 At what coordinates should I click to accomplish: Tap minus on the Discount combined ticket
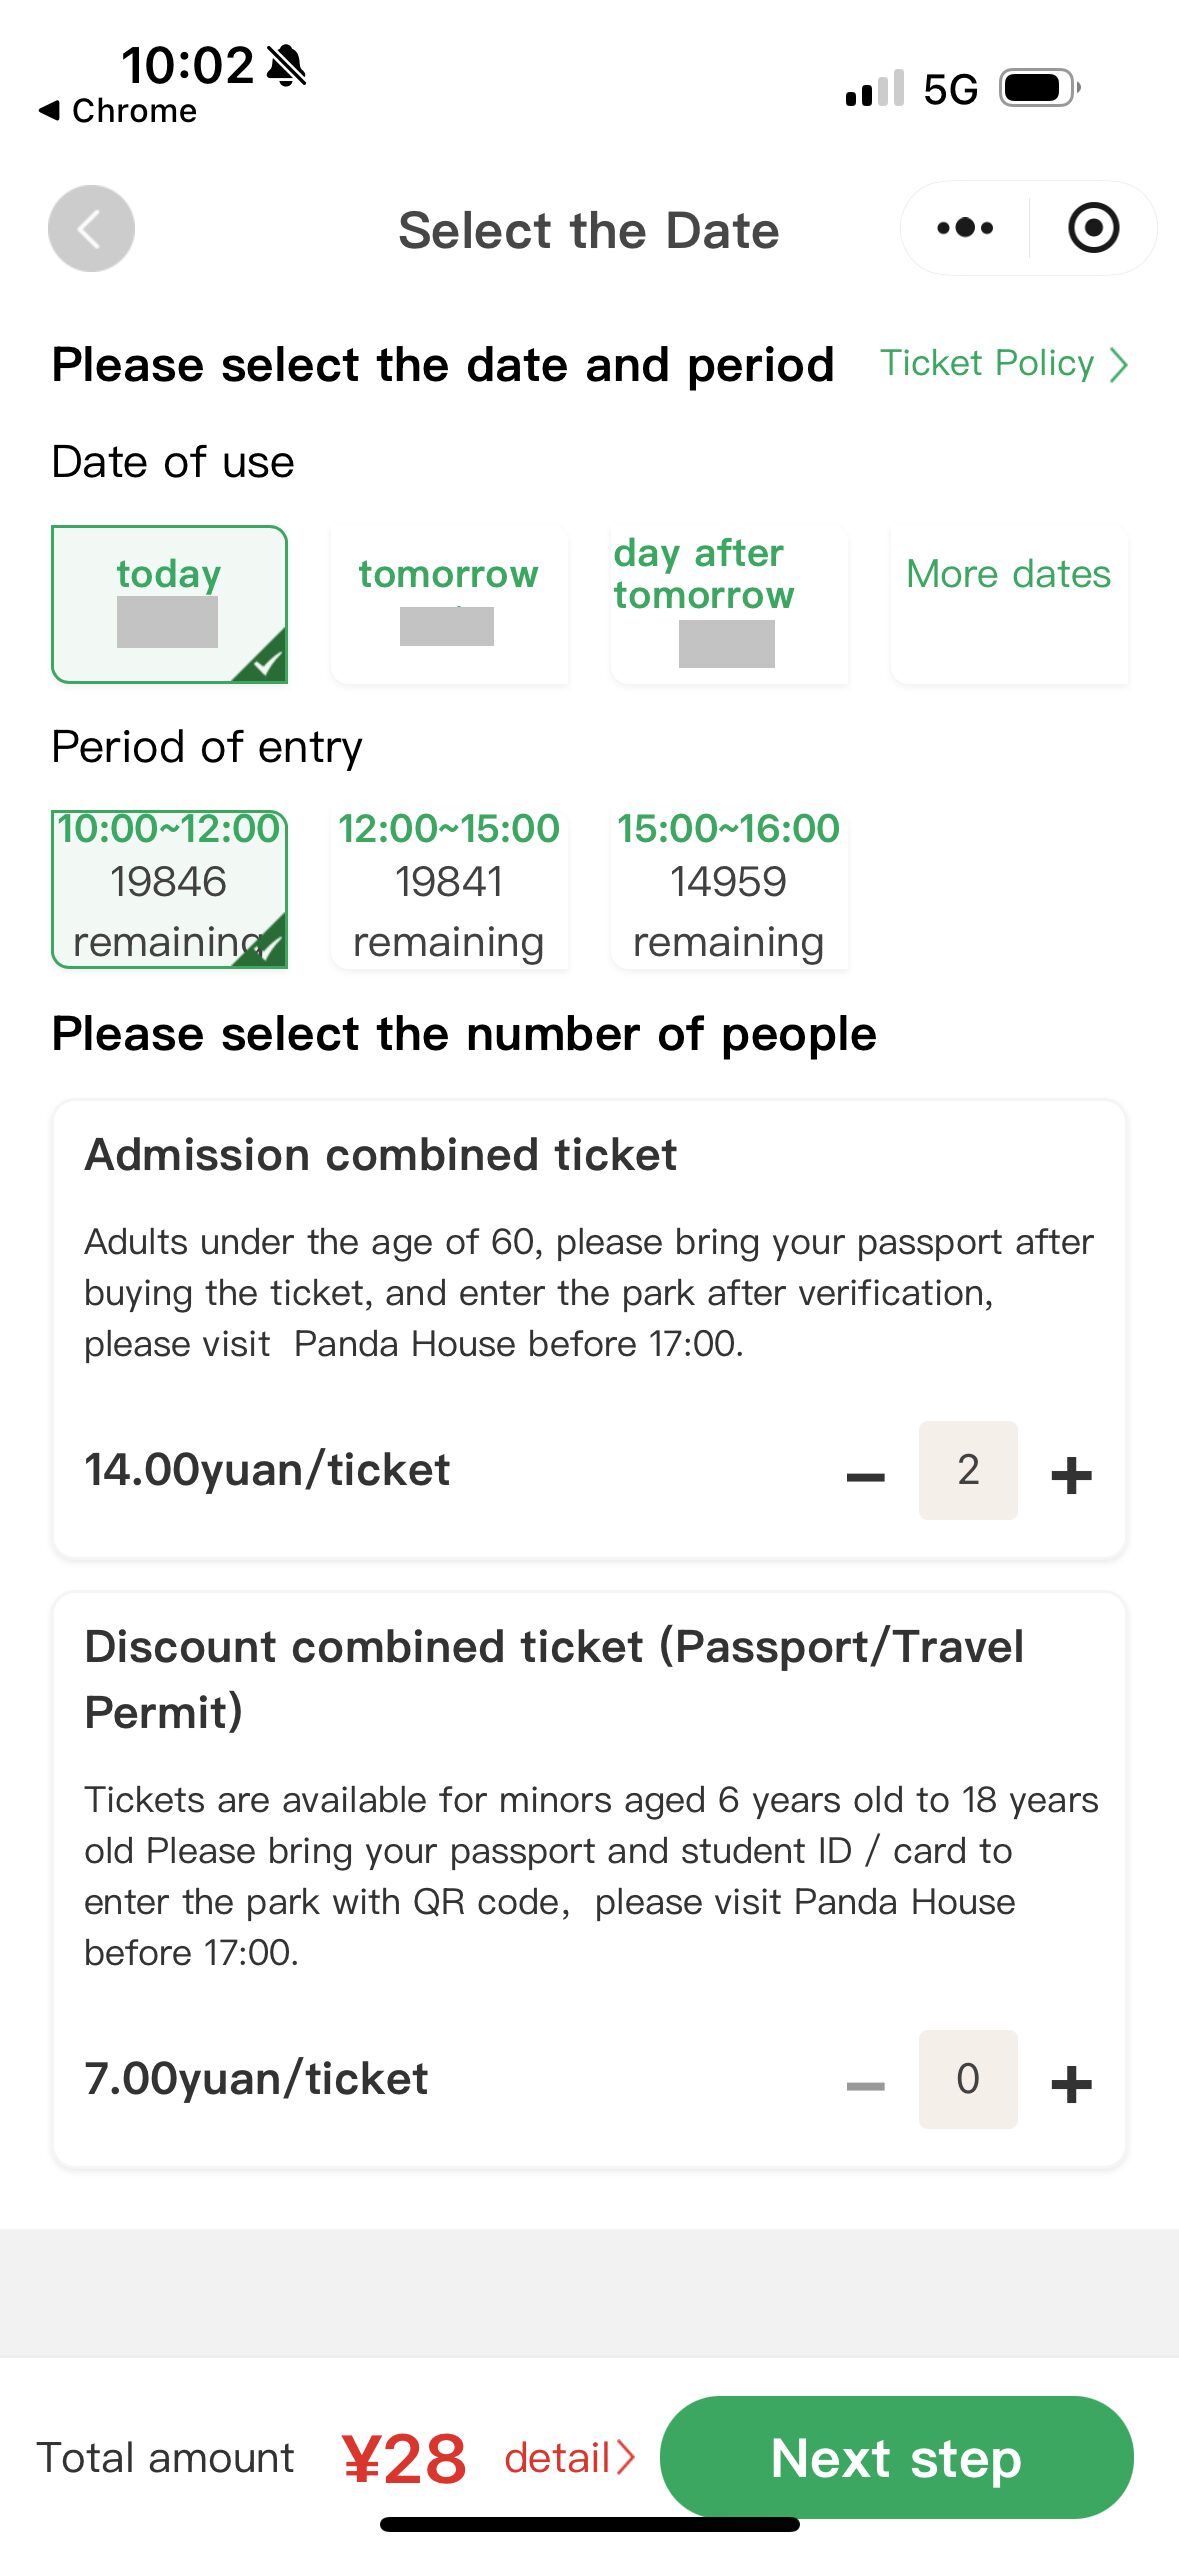click(865, 2084)
